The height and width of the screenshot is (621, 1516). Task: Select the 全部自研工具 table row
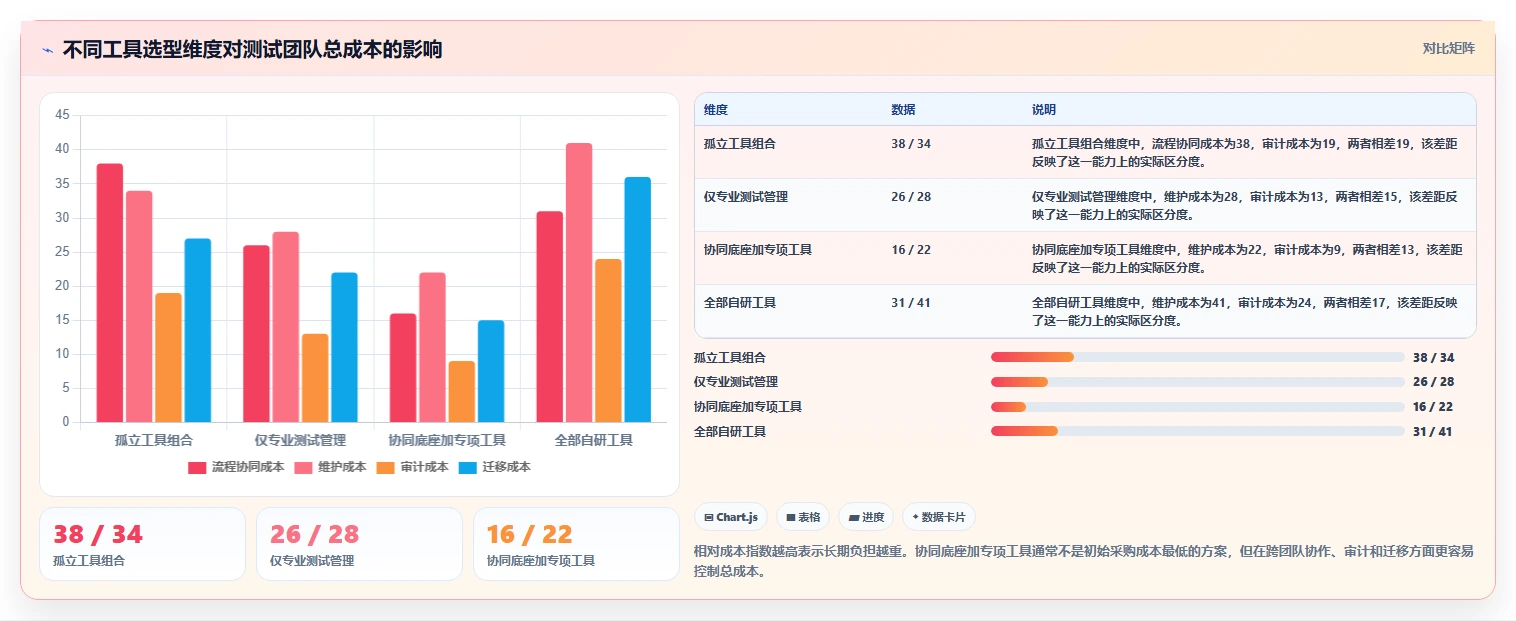1085,311
